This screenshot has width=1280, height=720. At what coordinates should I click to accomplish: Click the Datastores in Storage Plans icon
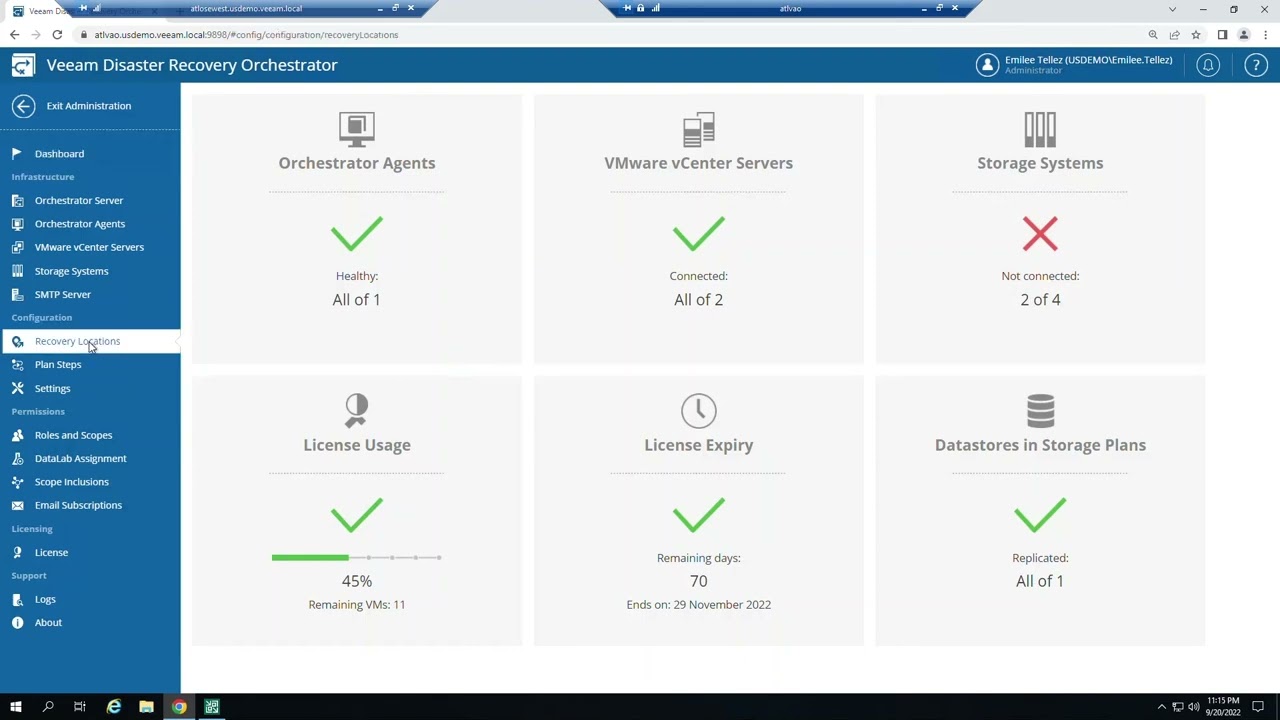pos(1040,410)
